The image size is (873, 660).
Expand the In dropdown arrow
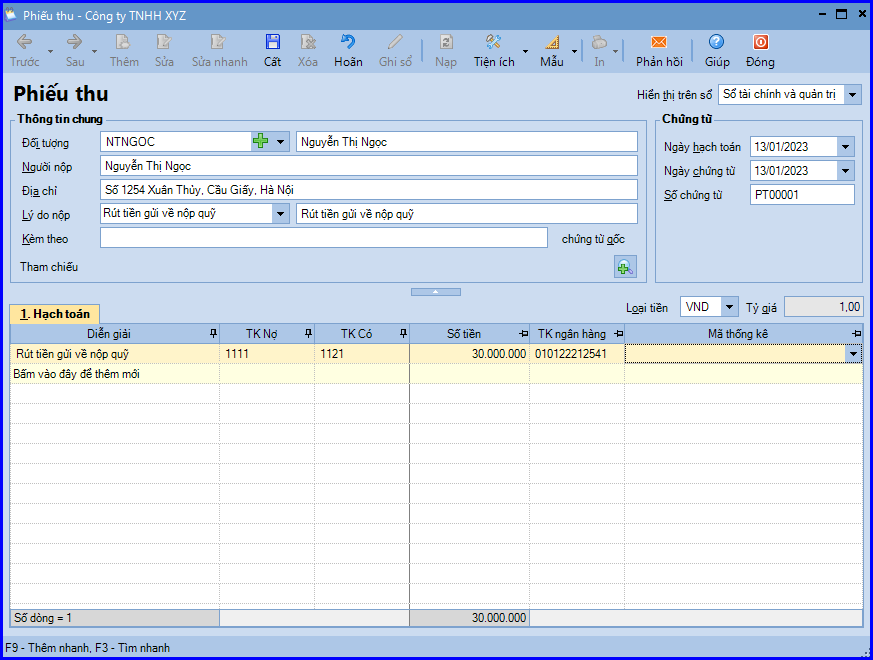click(615, 51)
